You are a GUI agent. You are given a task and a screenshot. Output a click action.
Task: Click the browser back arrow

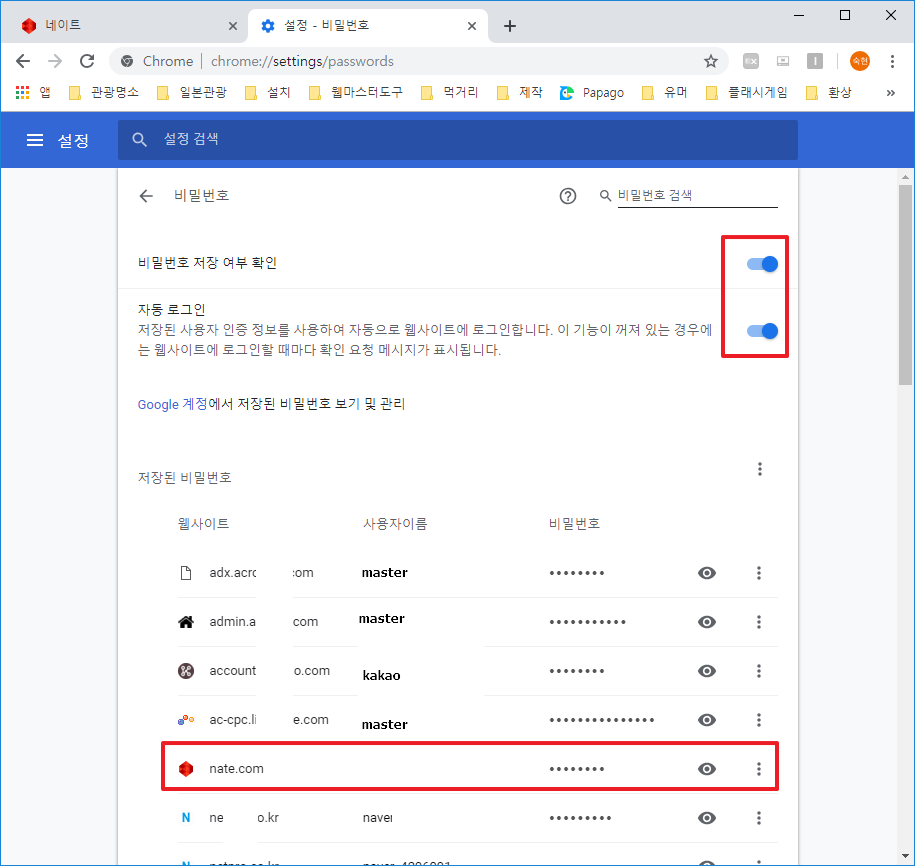pos(23,61)
